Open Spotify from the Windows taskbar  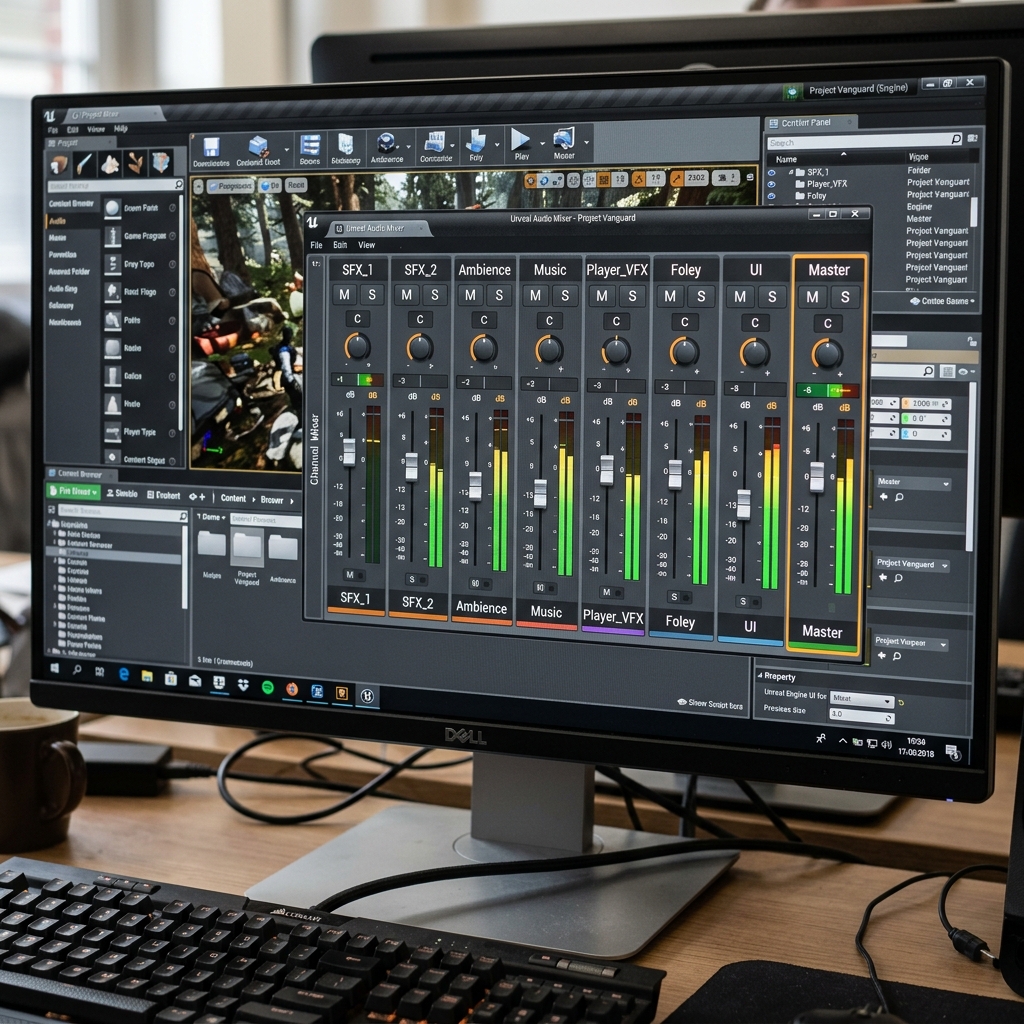(267, 687)
